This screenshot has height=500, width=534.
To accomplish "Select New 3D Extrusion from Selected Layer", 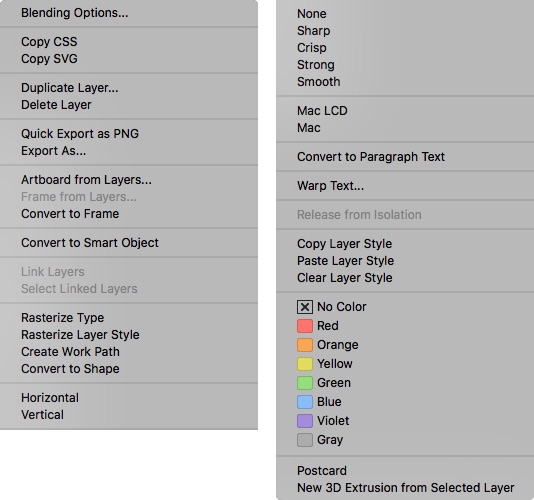I will 405,488.
